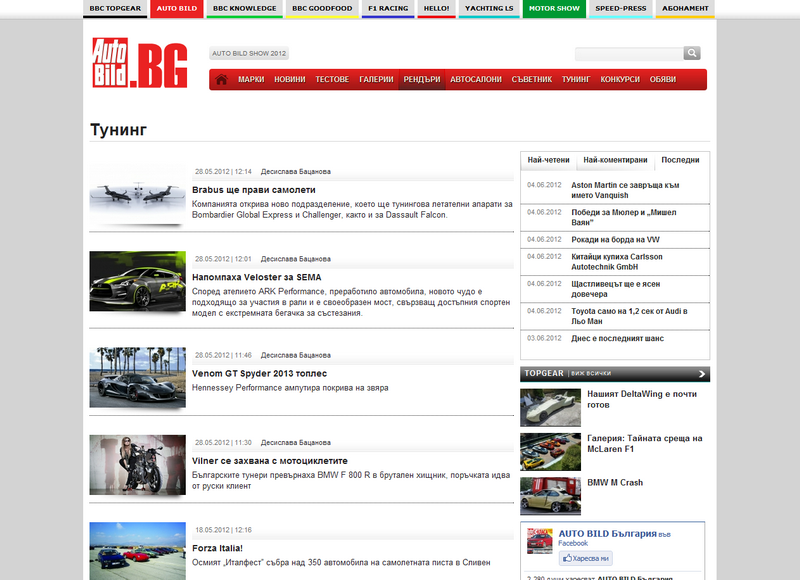800x580 pixels.
Task: Open article Venom GT Spyder 2013 топлес
Action: tap(259, 373)
